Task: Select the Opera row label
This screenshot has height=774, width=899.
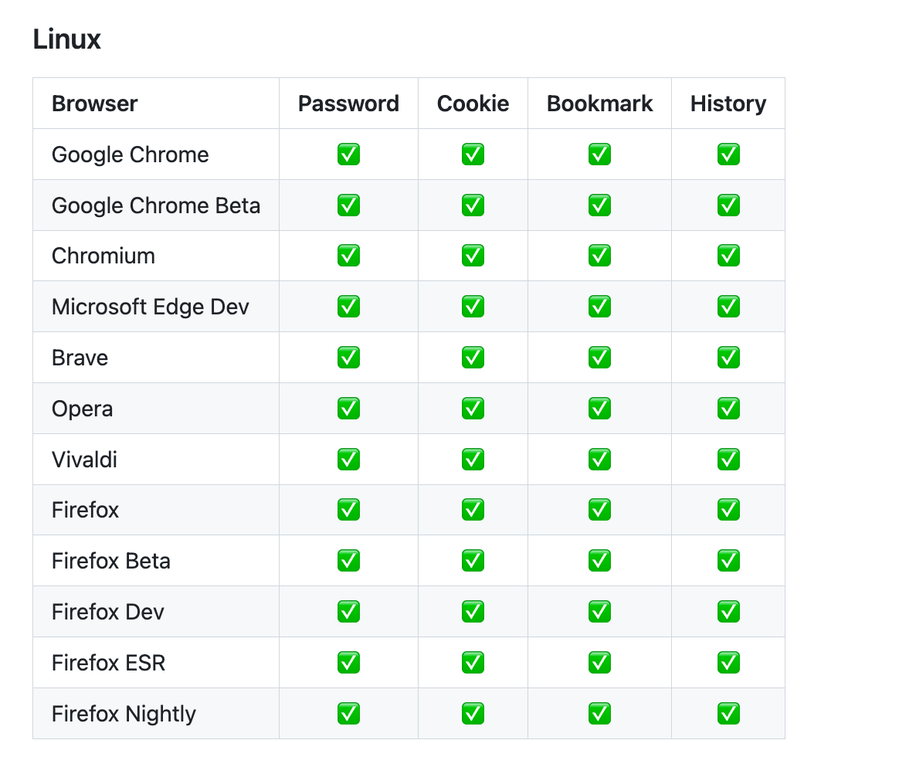Action: (x=82, y=409)
